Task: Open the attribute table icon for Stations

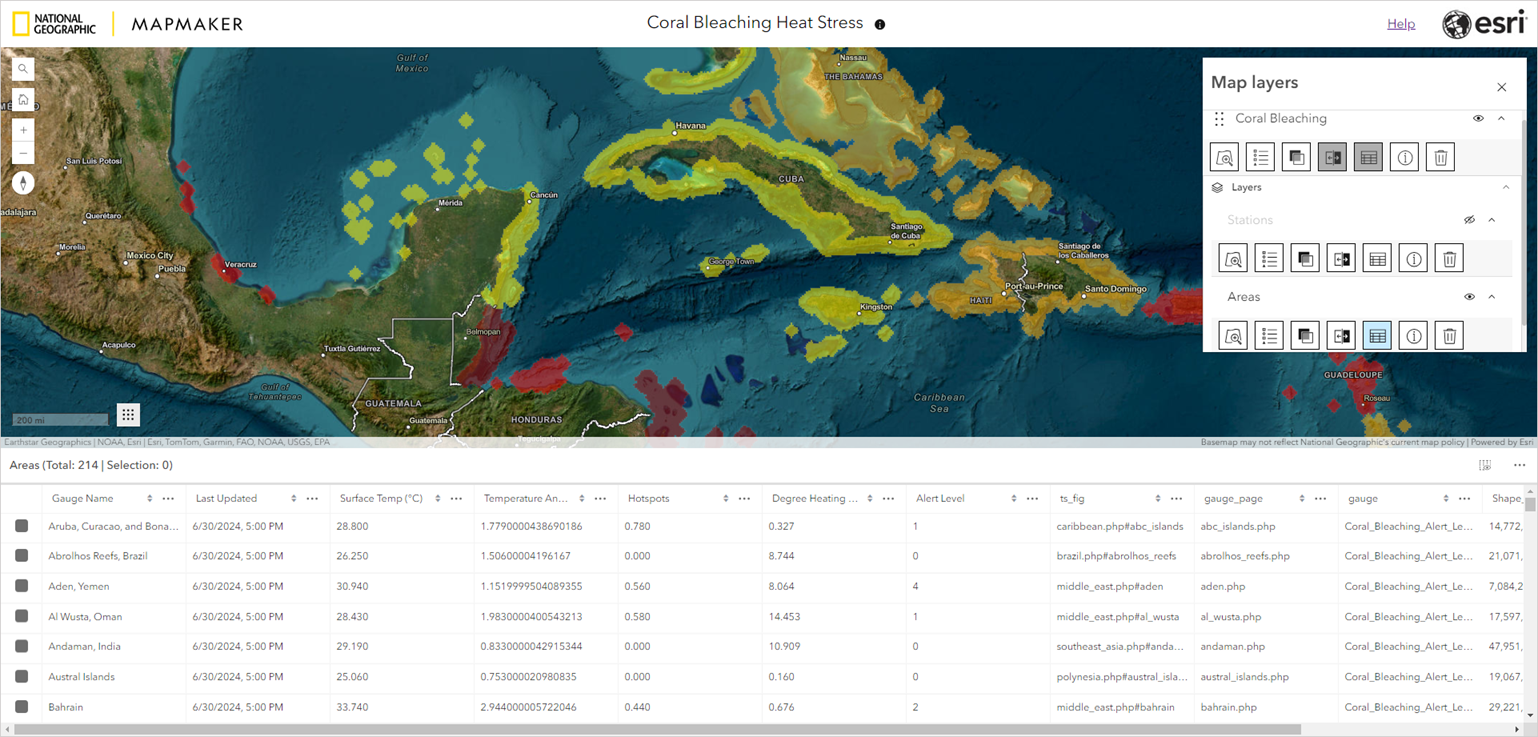Action: point(1377,257)
